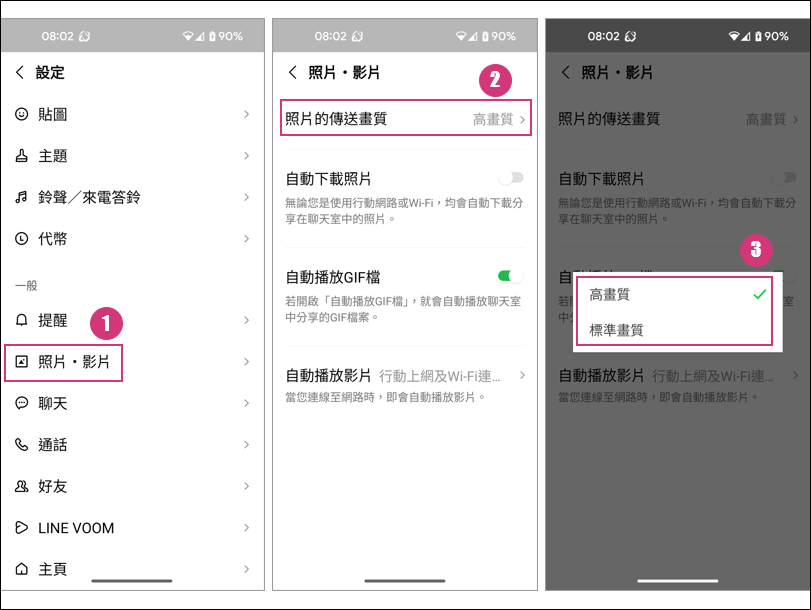Tap sync icon next to 08:02 in right phone

[630, 36]
